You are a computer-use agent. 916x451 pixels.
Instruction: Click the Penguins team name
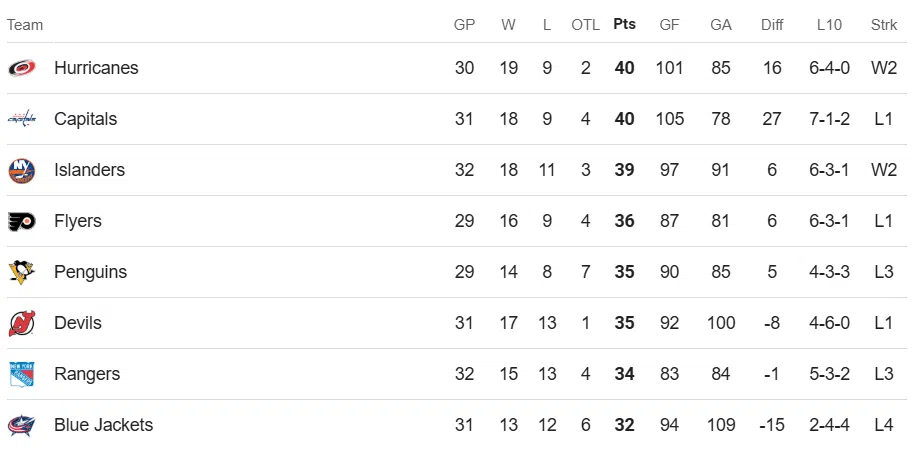click(90, 272)
